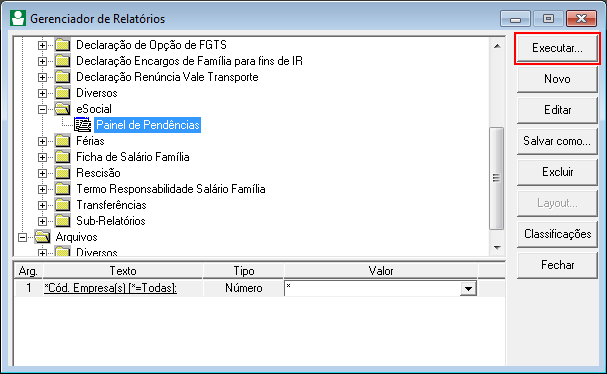This screenshot has width=607, height=374.
Task: Select Termo Responsabilidade Salário Família label
Action: point(171,189)
